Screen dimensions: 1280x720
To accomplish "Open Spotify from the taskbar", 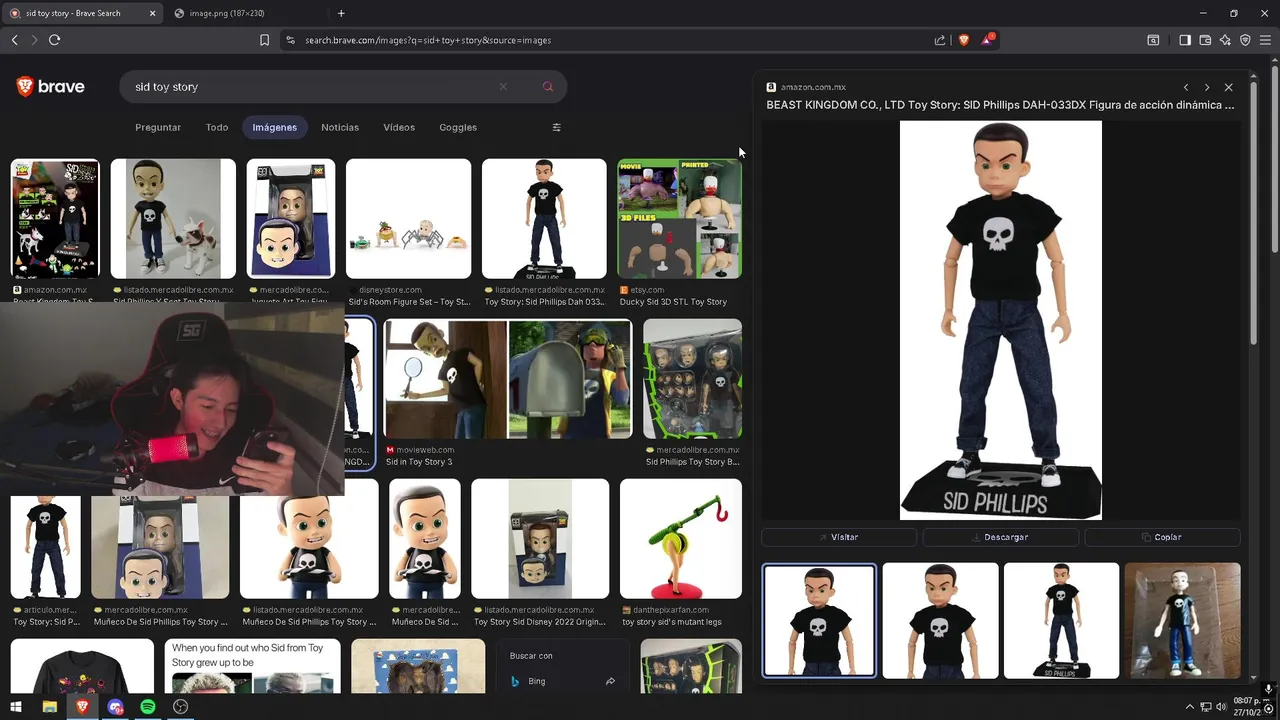I will pyautogui.click(x=148, y=707).
